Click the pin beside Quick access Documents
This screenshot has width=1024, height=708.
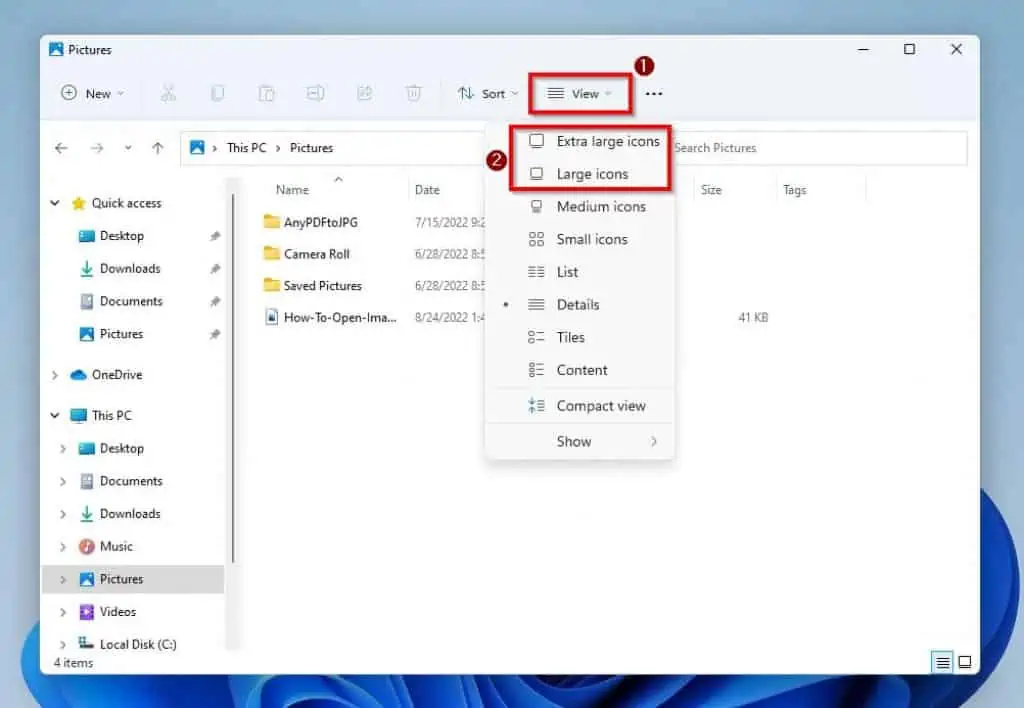215,301
